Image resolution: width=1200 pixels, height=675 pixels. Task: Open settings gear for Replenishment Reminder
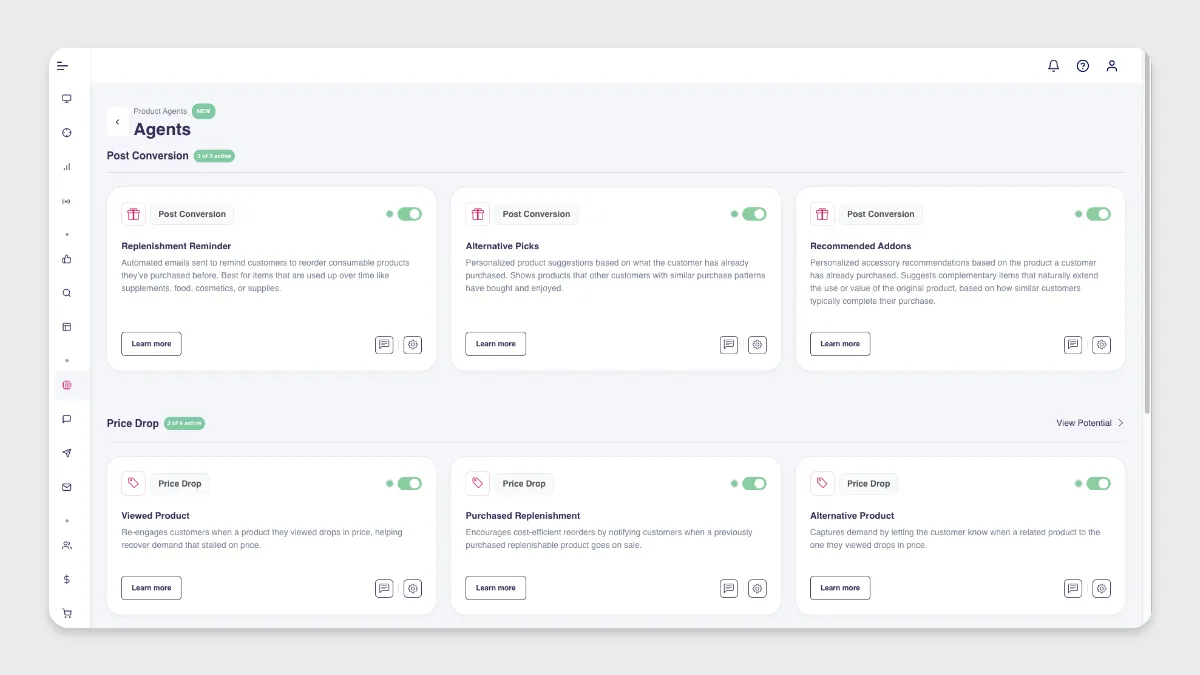coord(413,344)
